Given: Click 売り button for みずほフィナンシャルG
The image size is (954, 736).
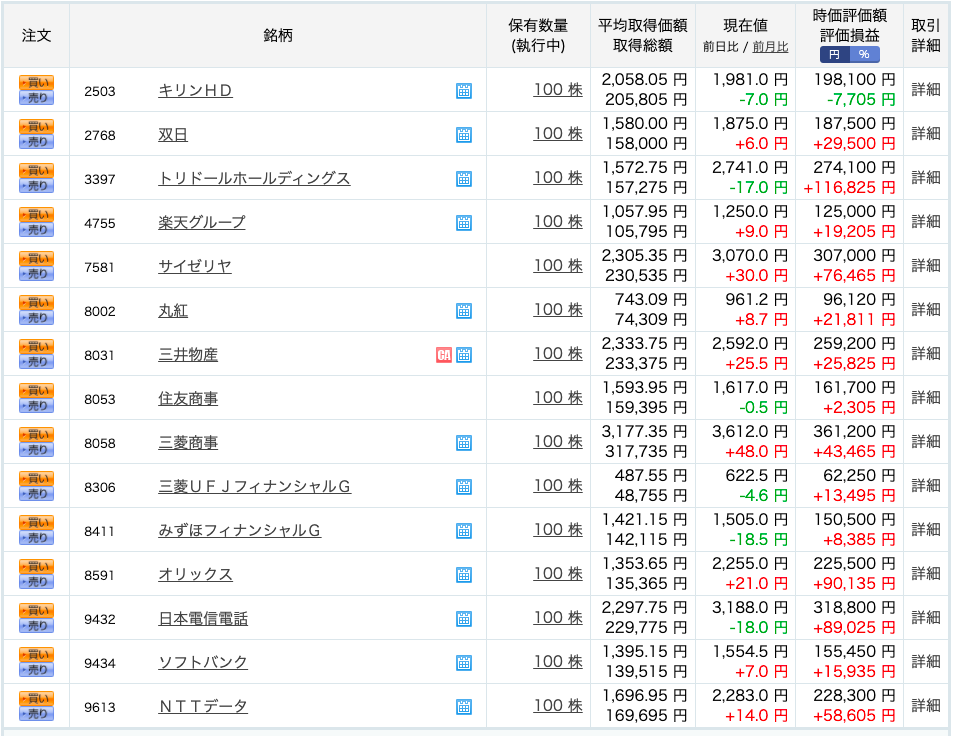Looking at the screenshot, I should click(x=37, y=538).
